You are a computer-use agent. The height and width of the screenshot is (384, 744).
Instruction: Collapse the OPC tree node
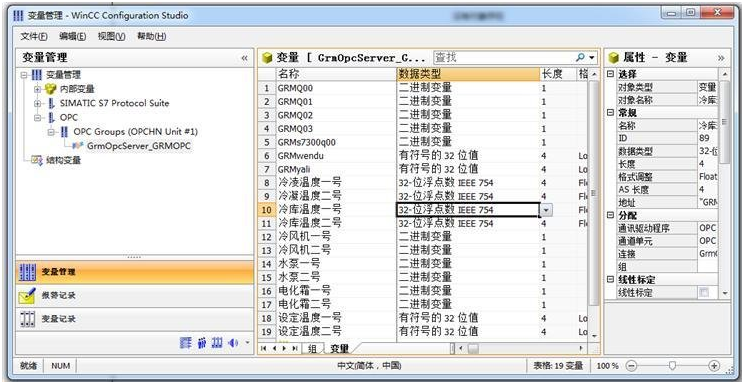click(37, 117)
